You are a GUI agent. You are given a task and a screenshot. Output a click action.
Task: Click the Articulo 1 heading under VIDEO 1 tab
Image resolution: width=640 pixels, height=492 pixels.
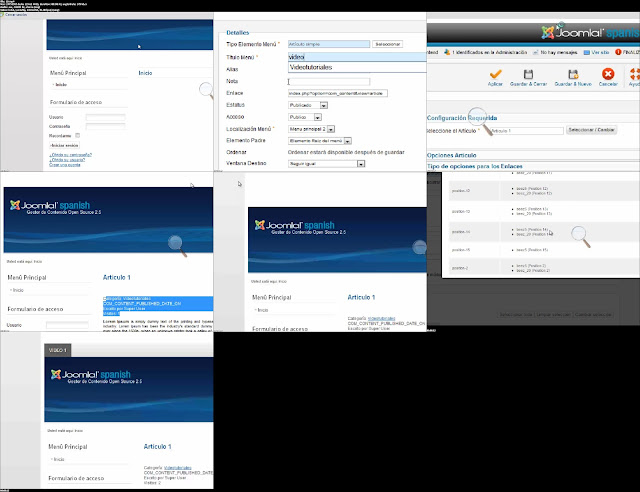158,447
